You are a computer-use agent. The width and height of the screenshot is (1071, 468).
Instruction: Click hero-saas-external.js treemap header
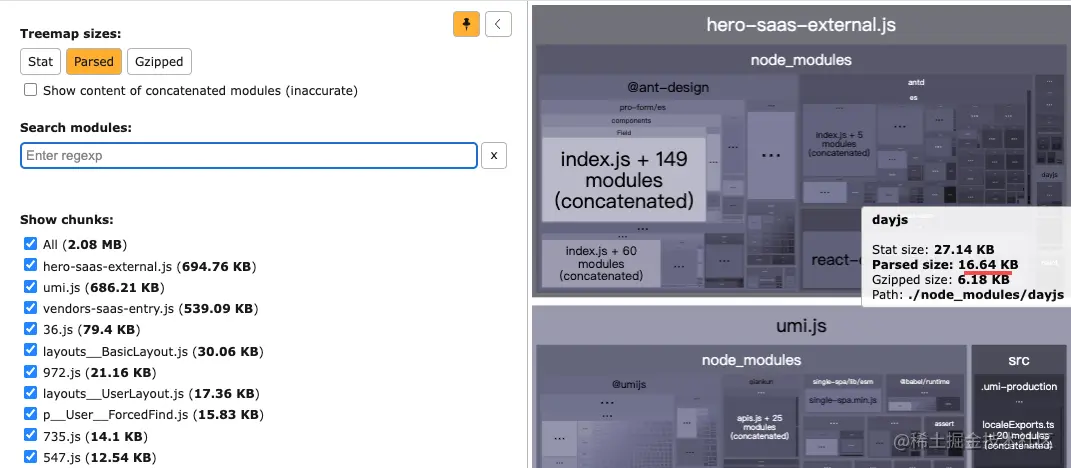(x=801, y=25)
